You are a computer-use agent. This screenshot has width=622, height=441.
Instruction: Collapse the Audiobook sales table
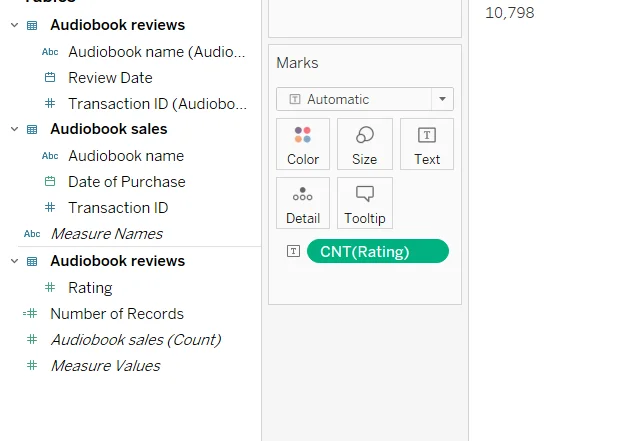coord(14,129)
